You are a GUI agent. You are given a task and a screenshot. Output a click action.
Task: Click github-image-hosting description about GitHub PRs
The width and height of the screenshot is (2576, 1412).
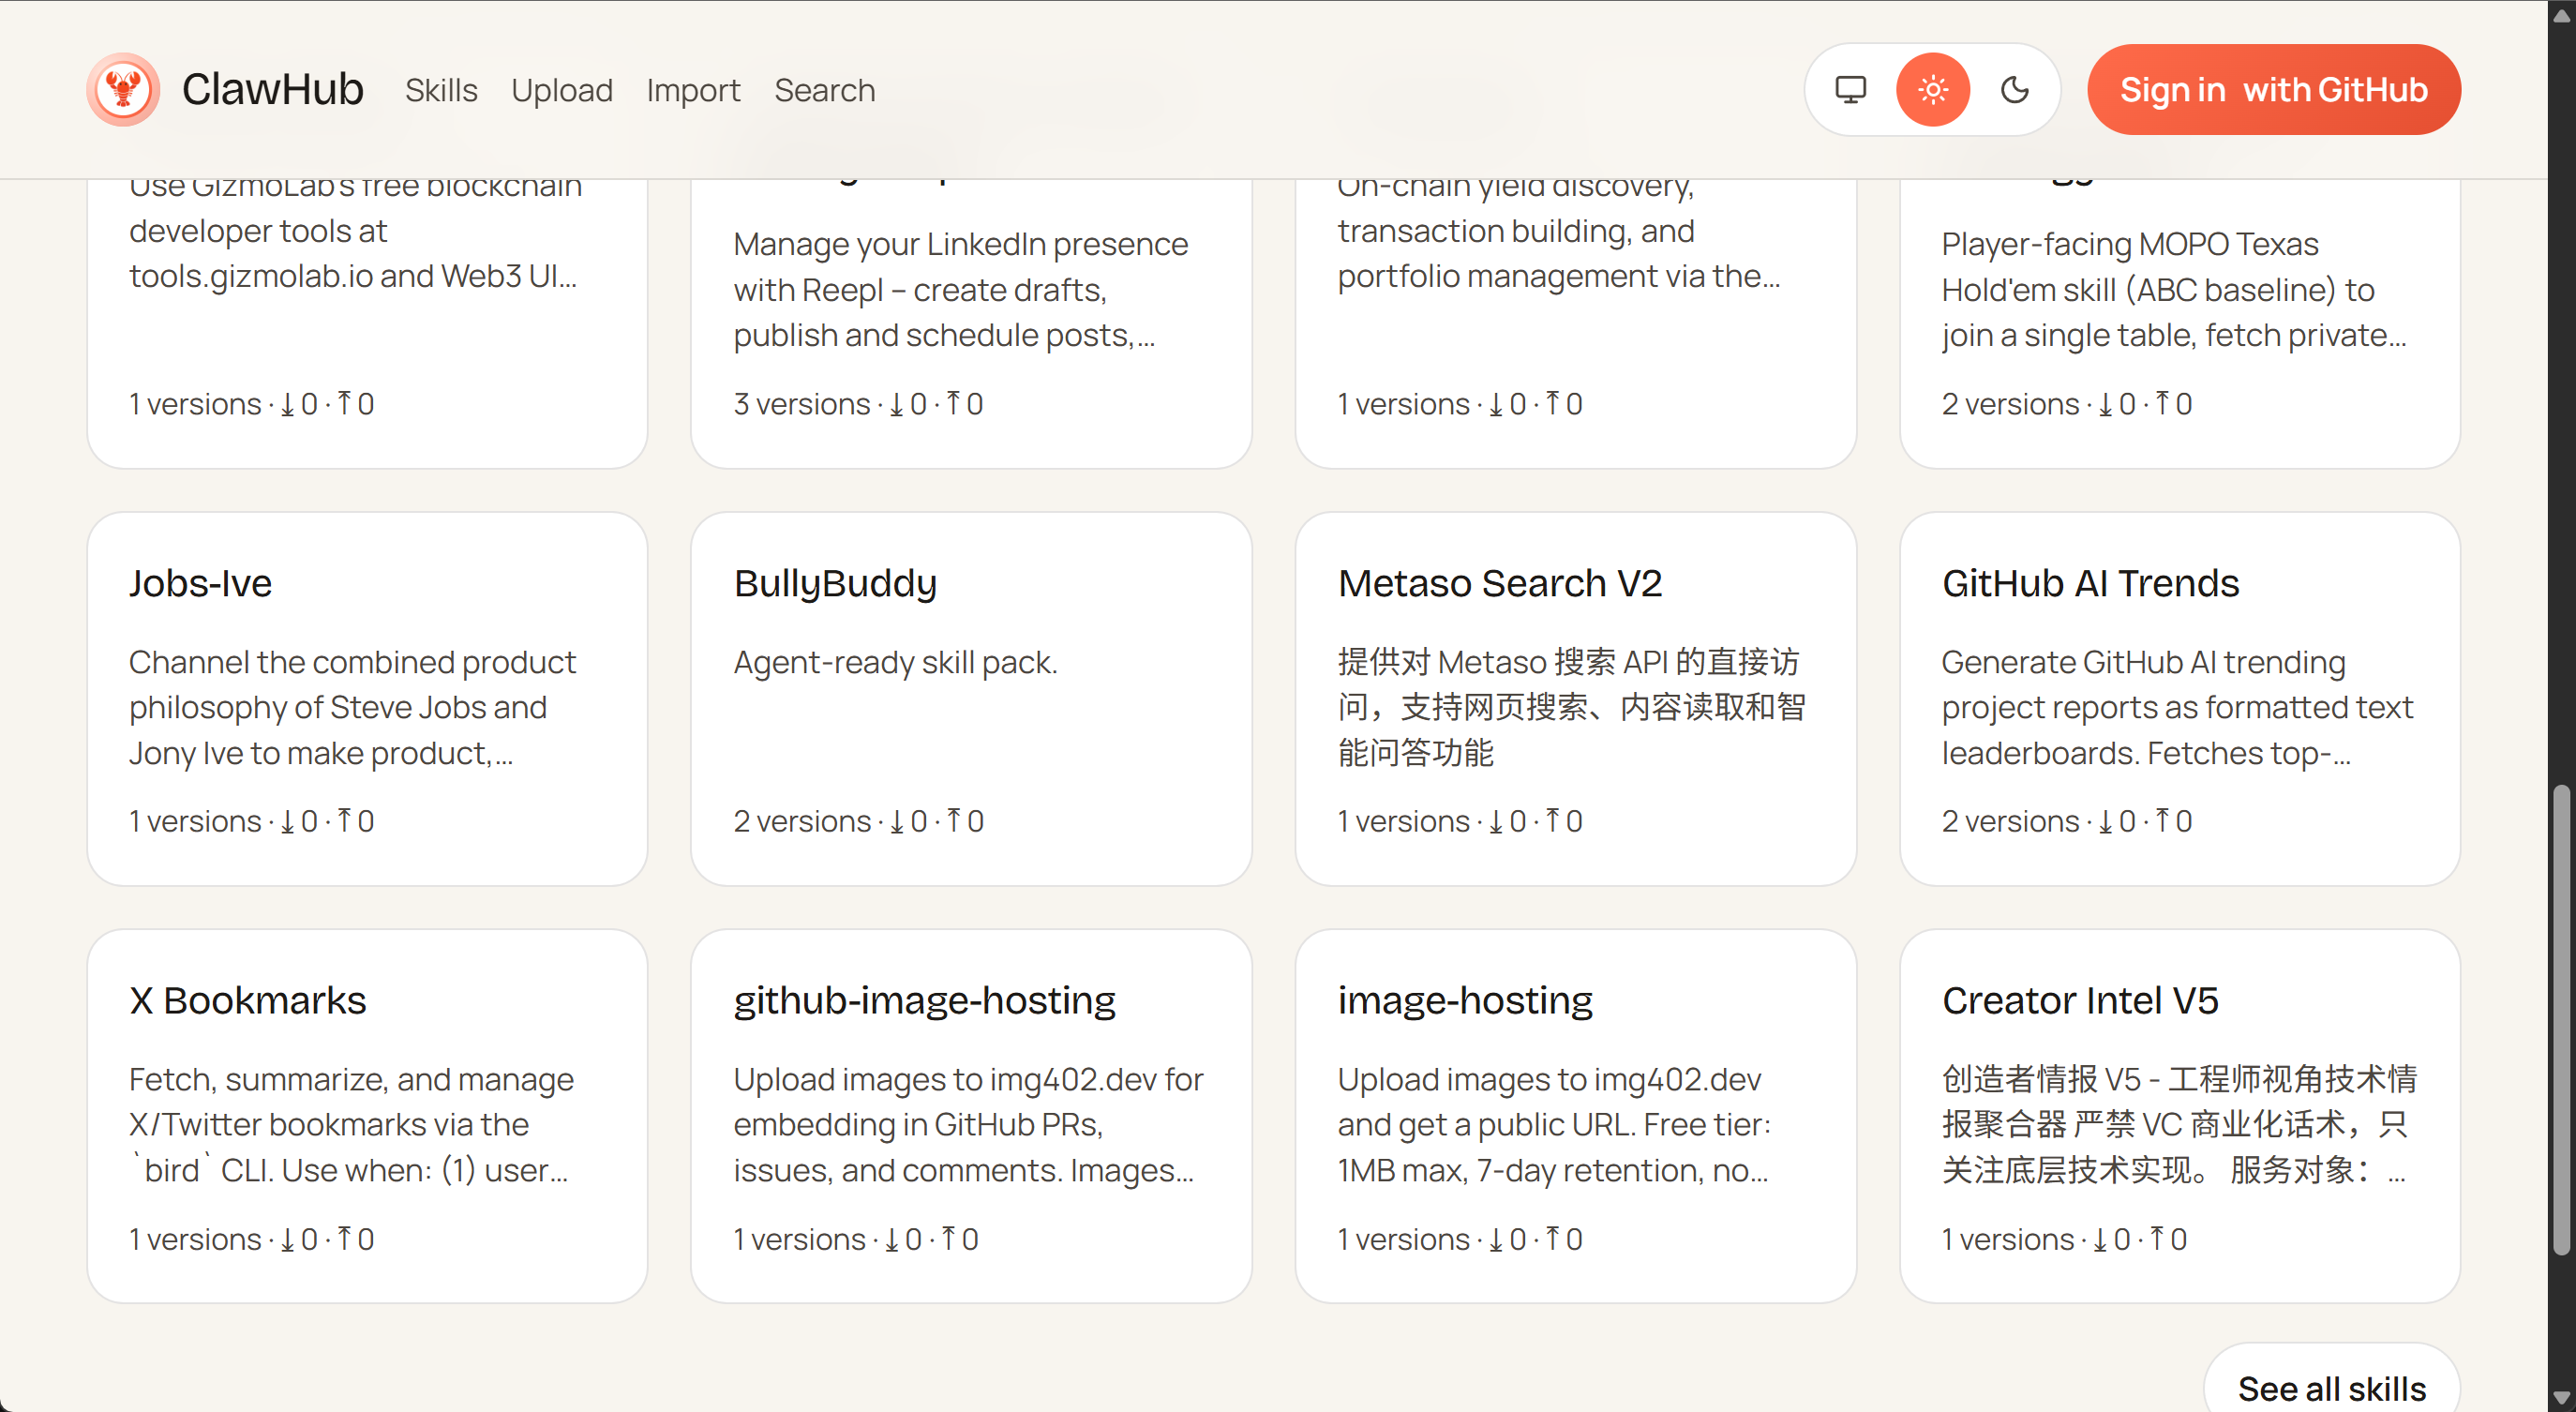pyautogui.click(x=967, y=1125)
